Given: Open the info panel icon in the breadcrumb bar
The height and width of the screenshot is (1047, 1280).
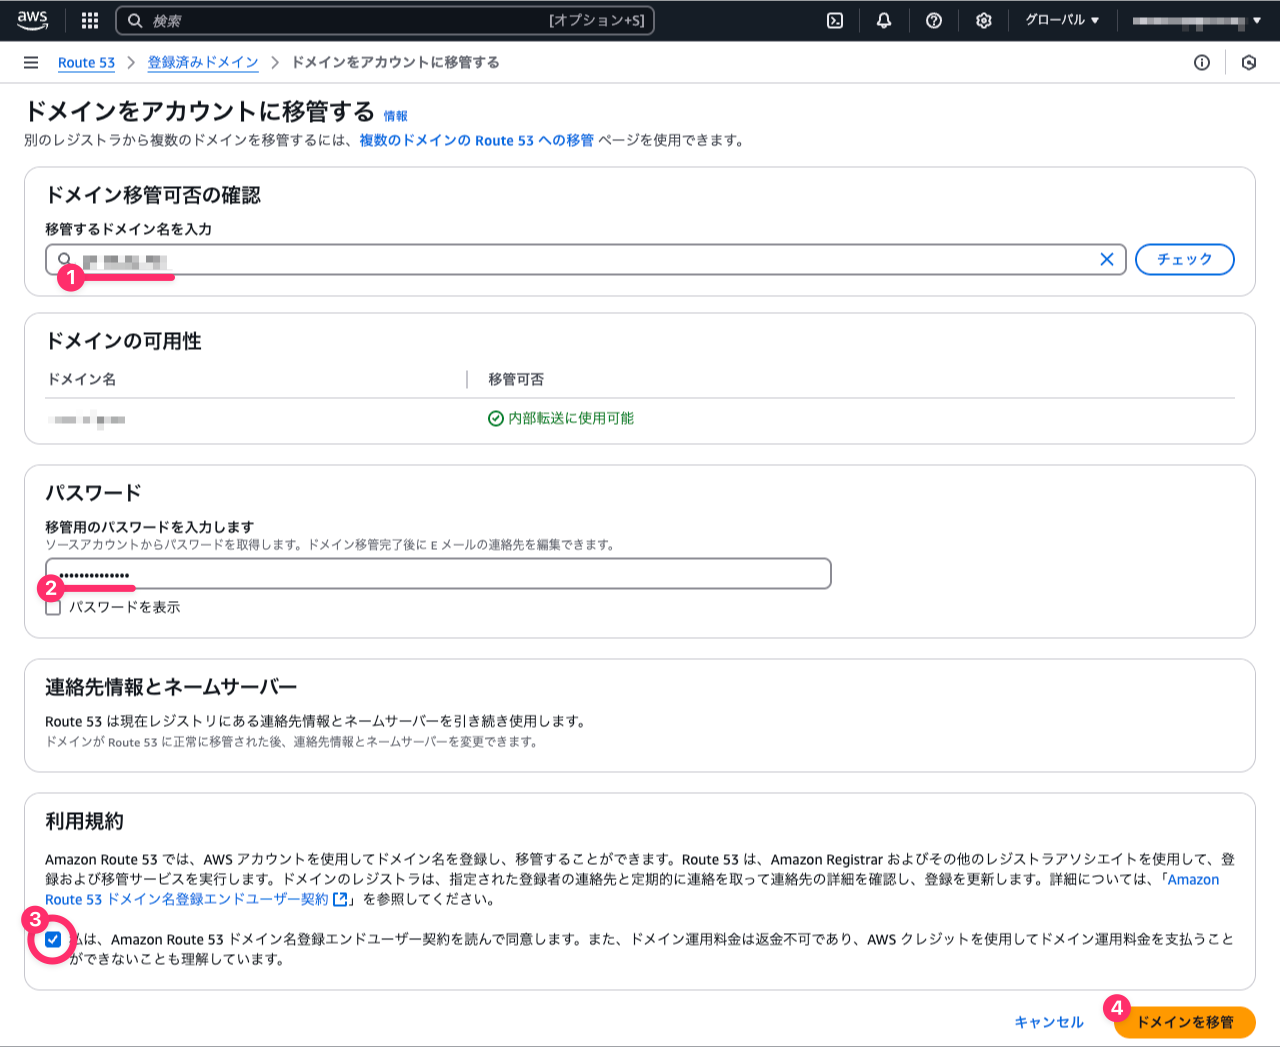Looking at the screenshot, I should click(1202, 62).
